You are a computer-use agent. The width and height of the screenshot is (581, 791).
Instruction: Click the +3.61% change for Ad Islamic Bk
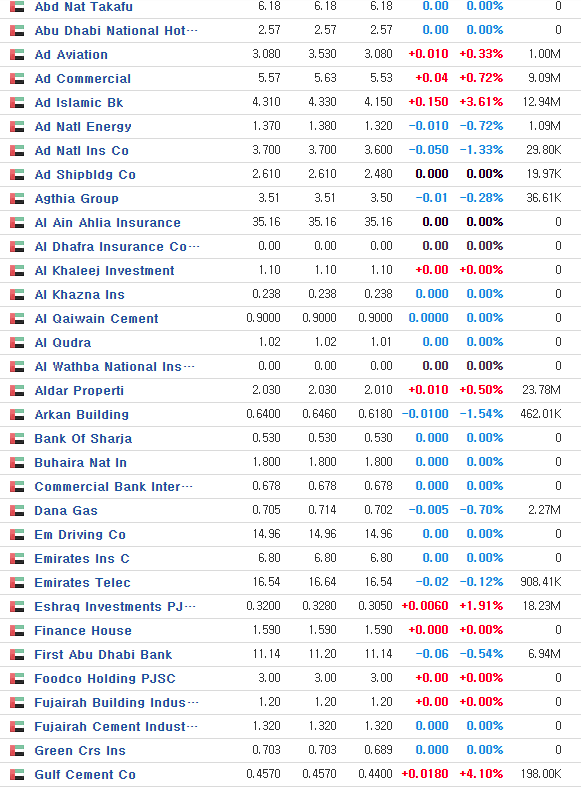click(481, 102)
